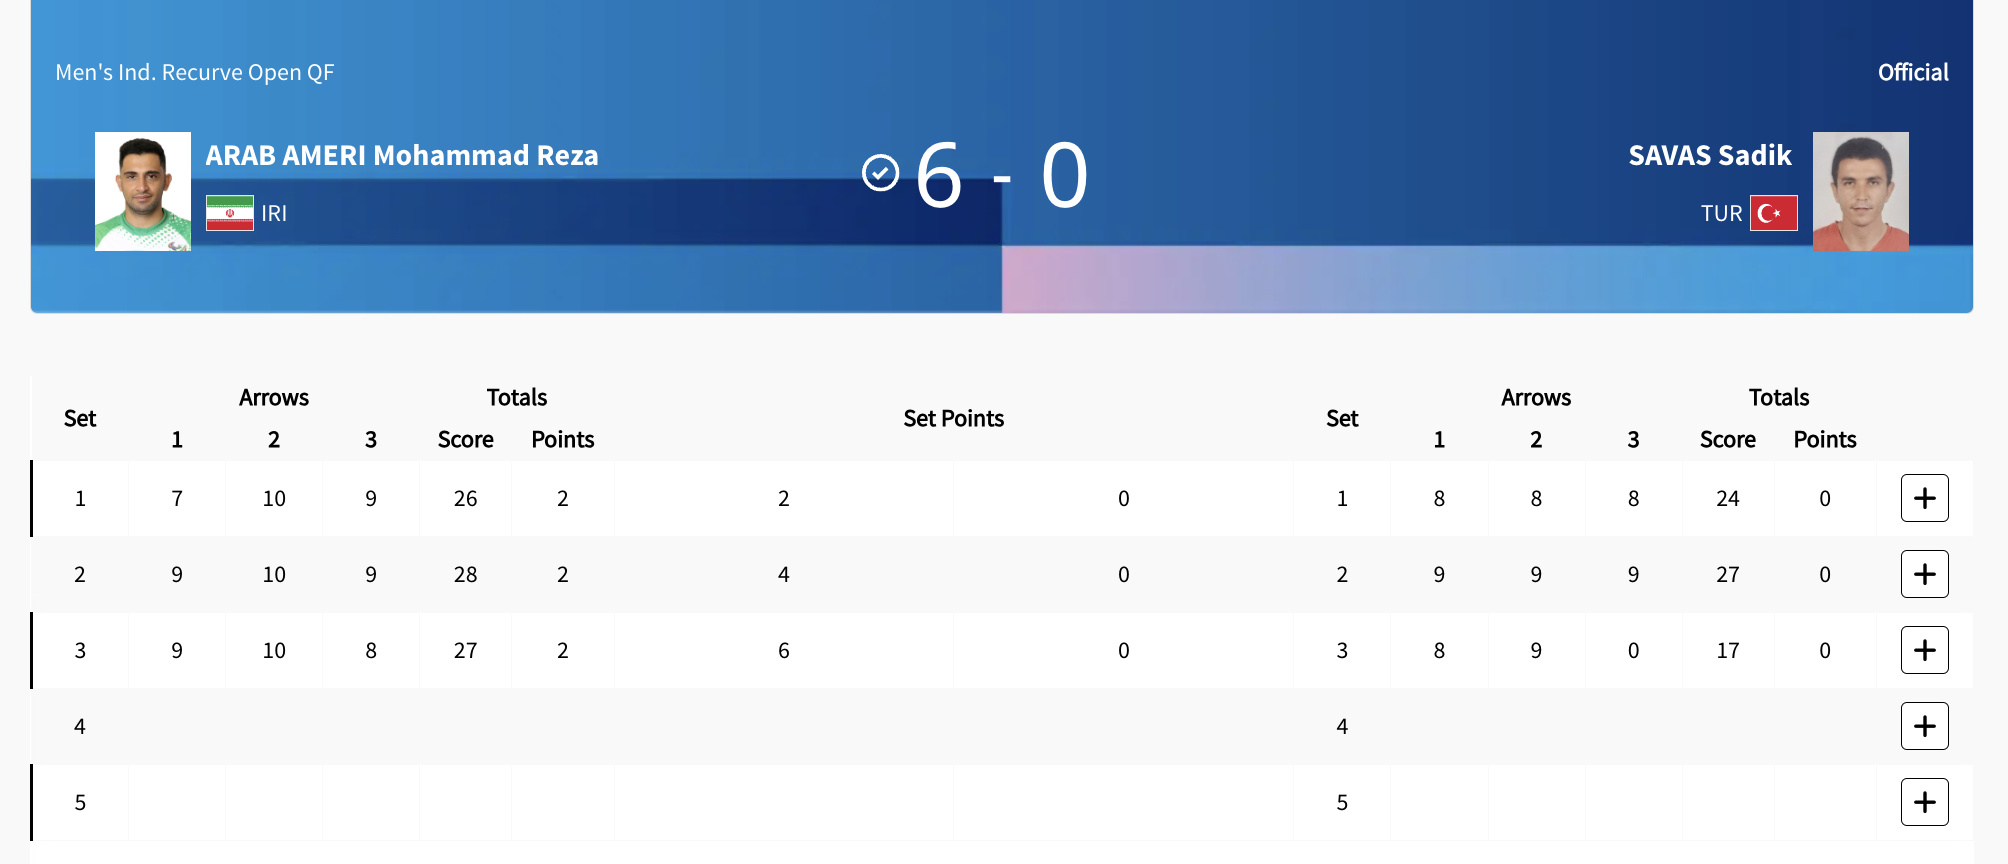Viewport: 2008px width, 864px height.
Task: Click the 6 - 0 match score
Action: tap(1001, 176)
